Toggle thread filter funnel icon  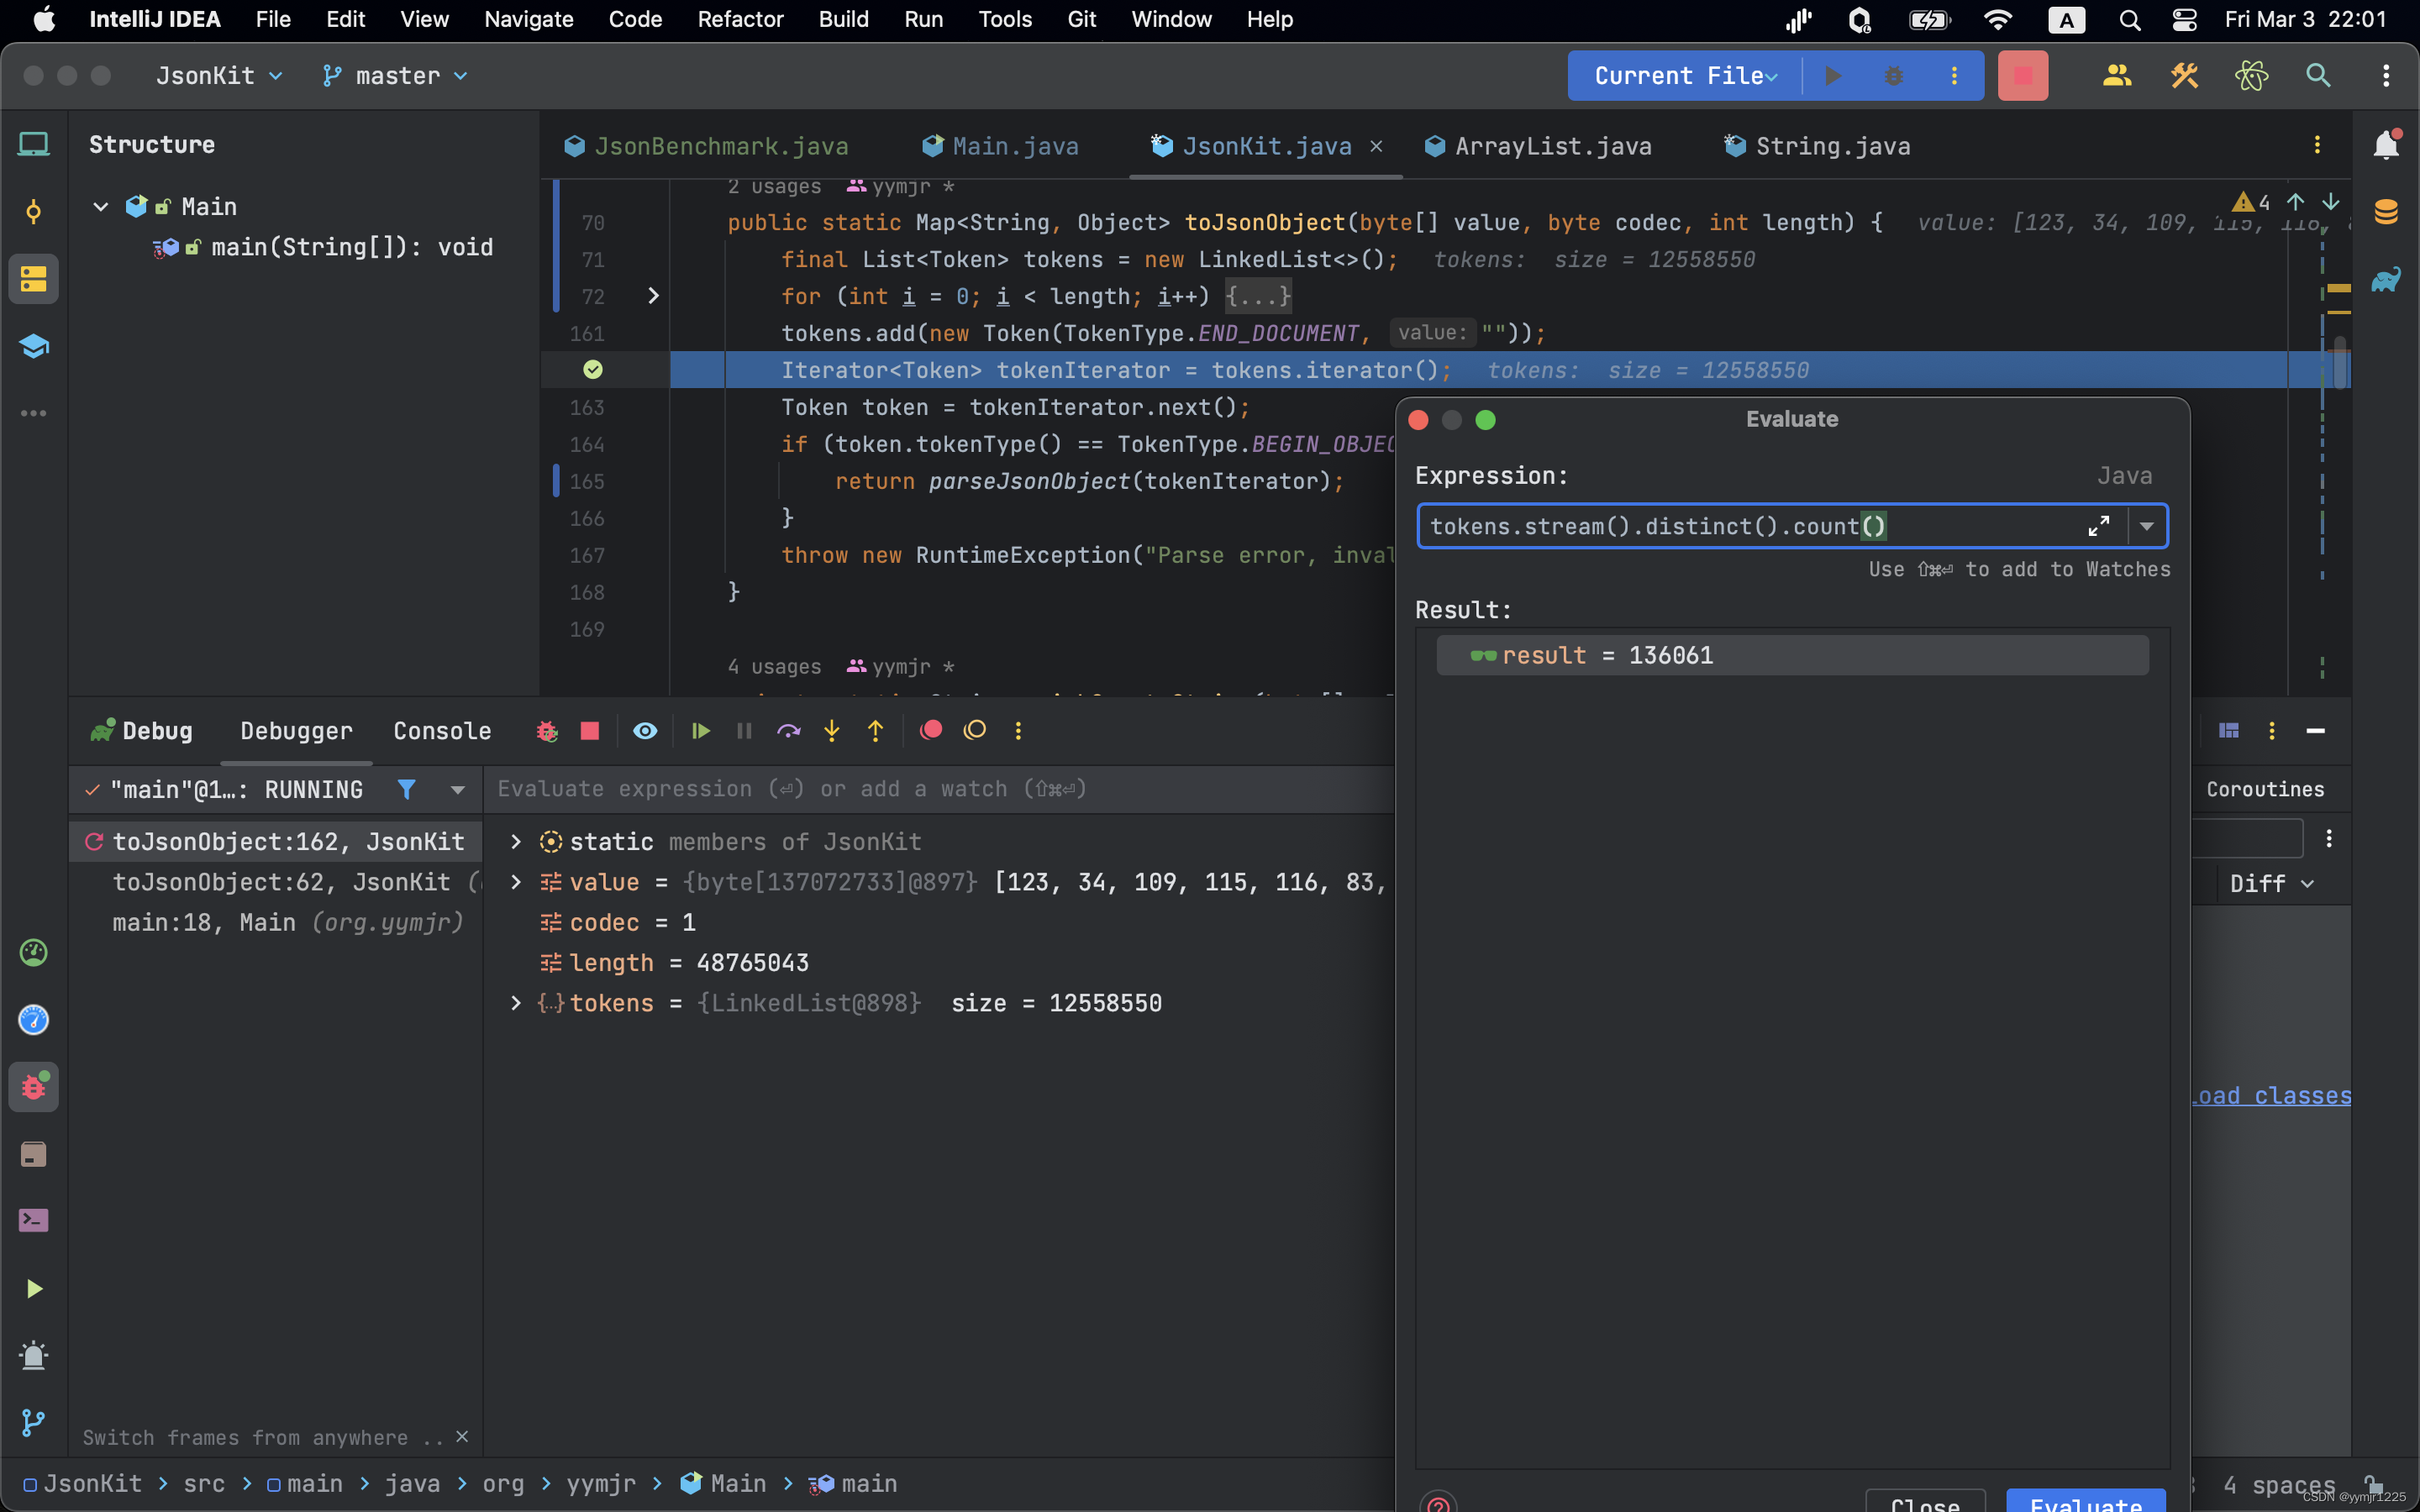[x=406, y=789]
